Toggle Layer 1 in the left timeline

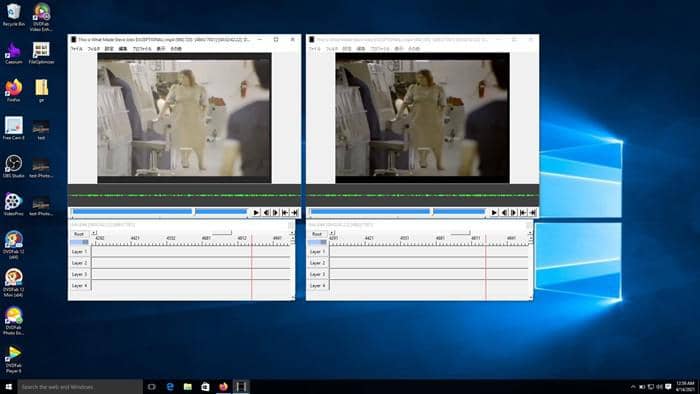coord(80,252)
